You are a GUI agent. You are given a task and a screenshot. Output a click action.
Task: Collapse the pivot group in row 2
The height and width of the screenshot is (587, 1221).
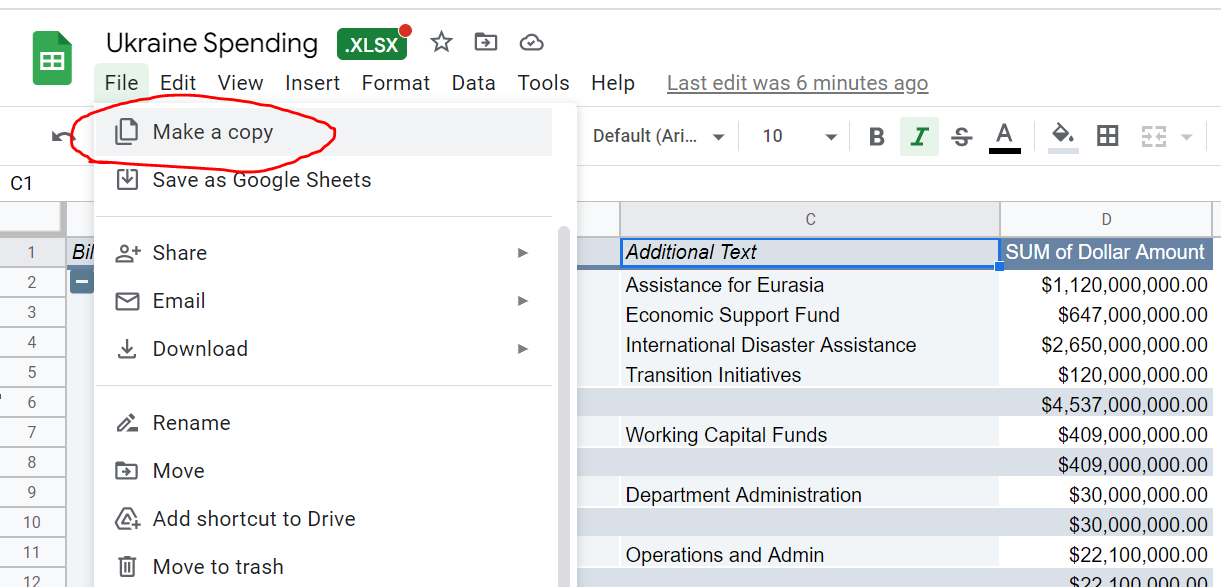point(82,282)
